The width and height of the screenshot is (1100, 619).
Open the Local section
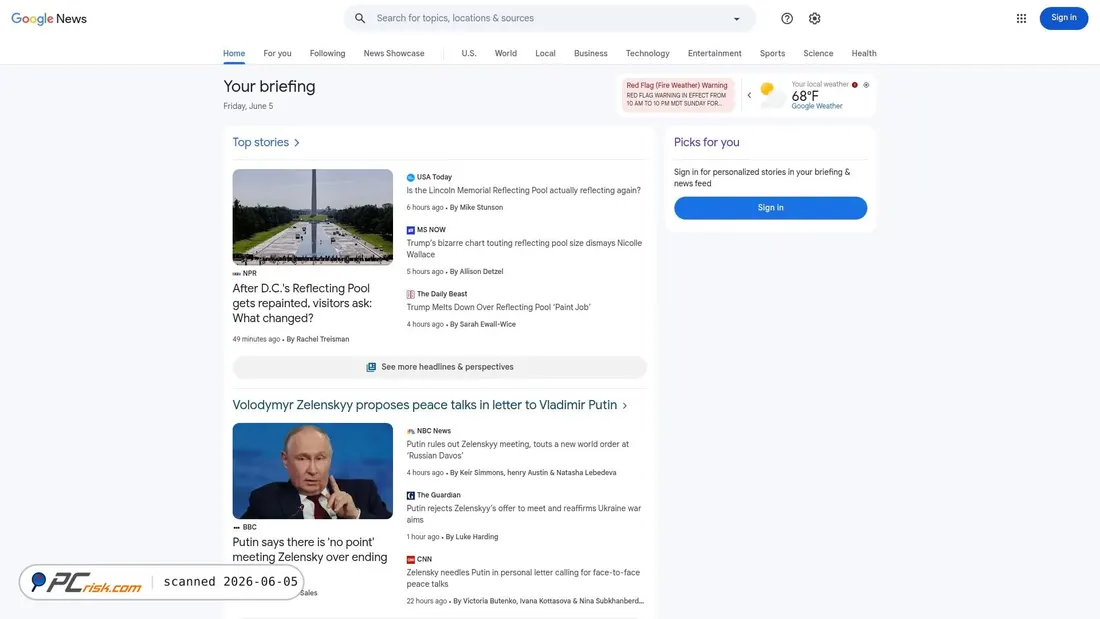(545, 53)
